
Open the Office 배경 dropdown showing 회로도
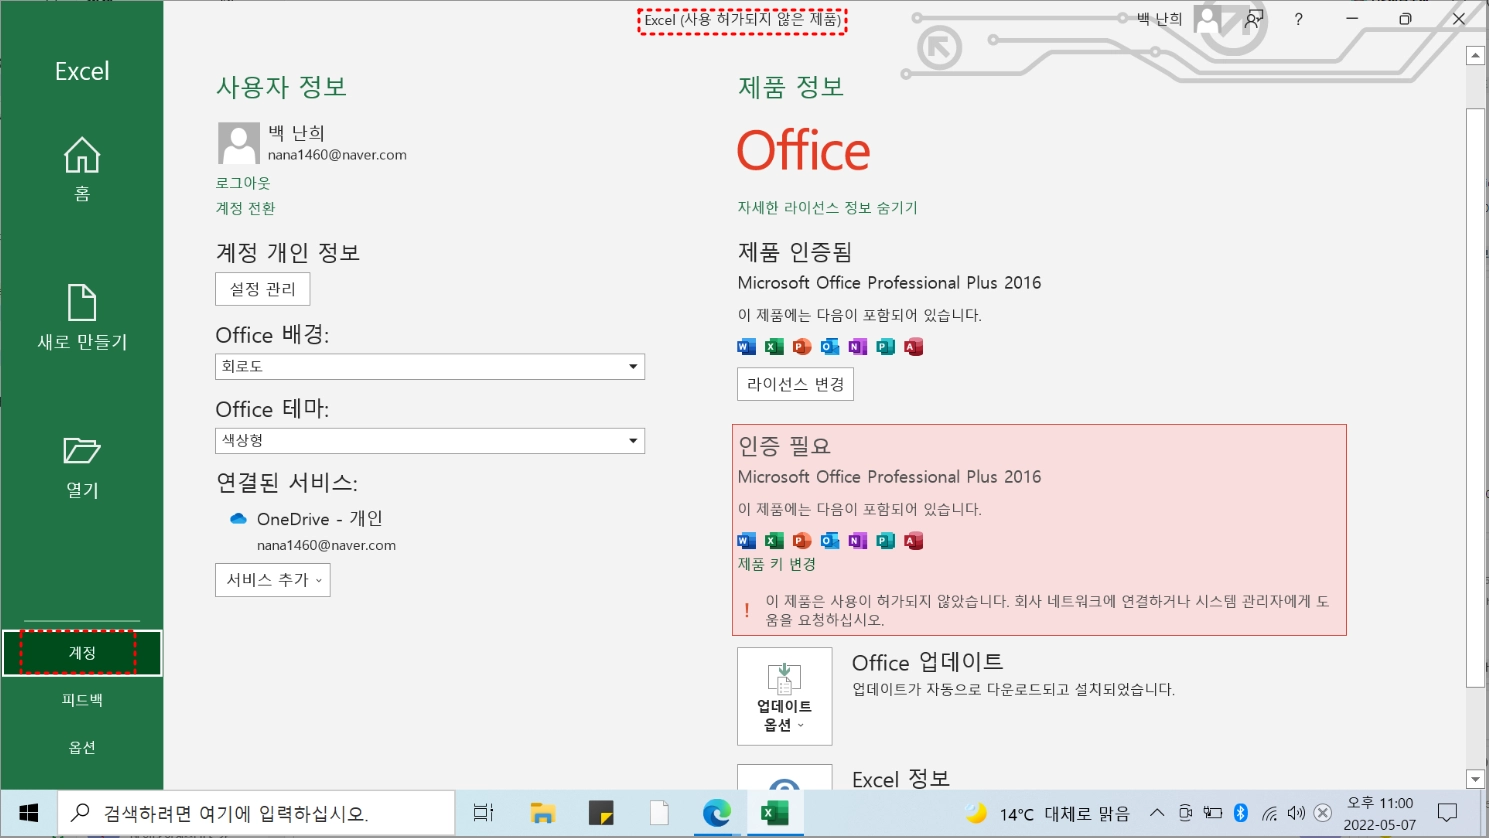click(430, 367)
